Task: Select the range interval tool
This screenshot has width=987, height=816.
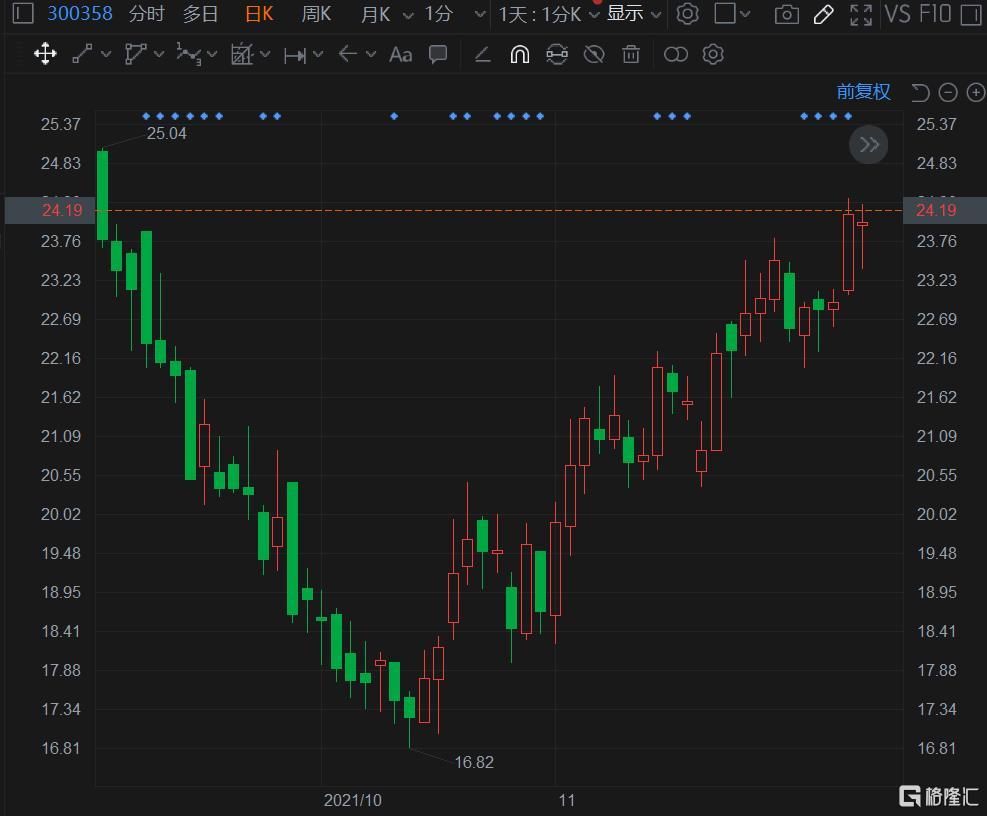Action: (x=295, y=55)
